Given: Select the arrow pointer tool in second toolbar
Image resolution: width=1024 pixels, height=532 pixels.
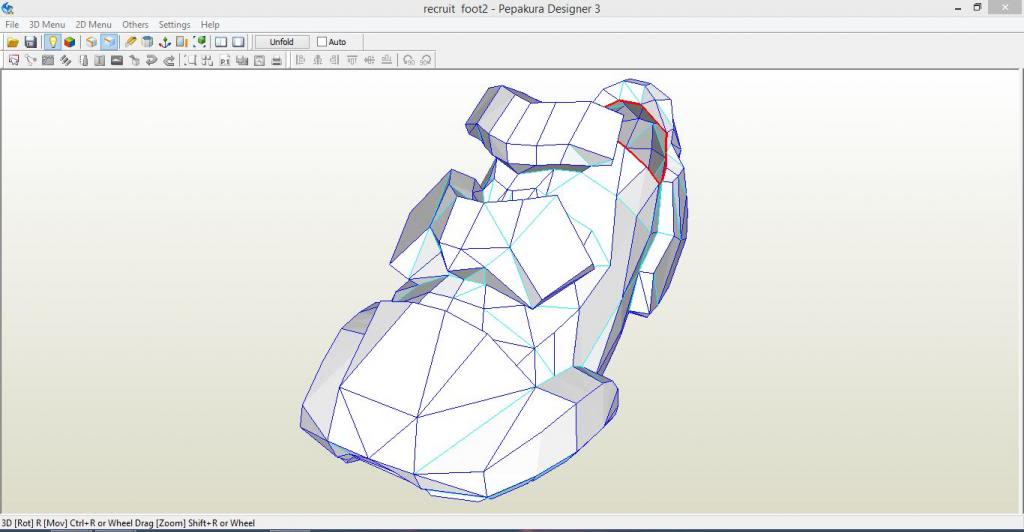Looking at the screenshot, I should 14,60.
